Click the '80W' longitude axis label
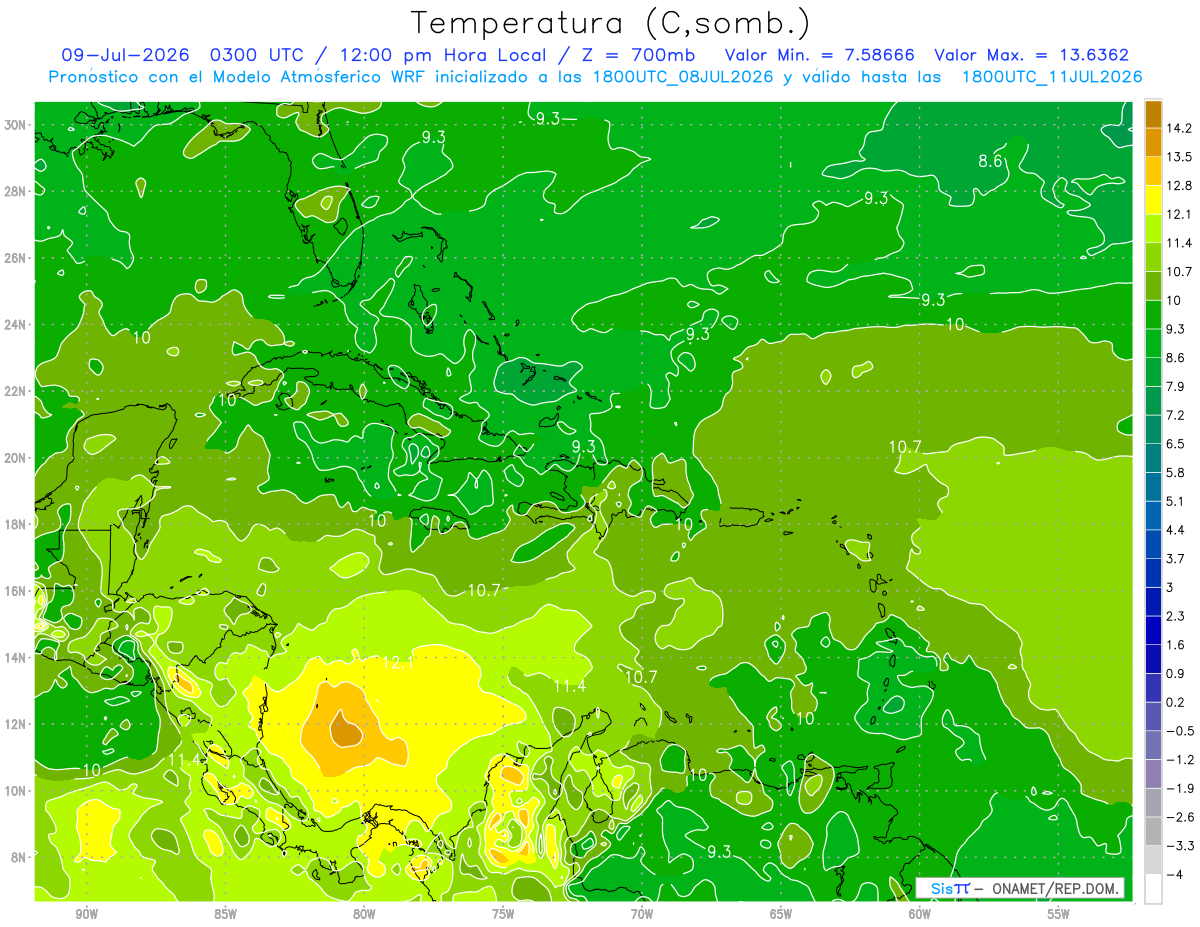 tap(364, 915)
